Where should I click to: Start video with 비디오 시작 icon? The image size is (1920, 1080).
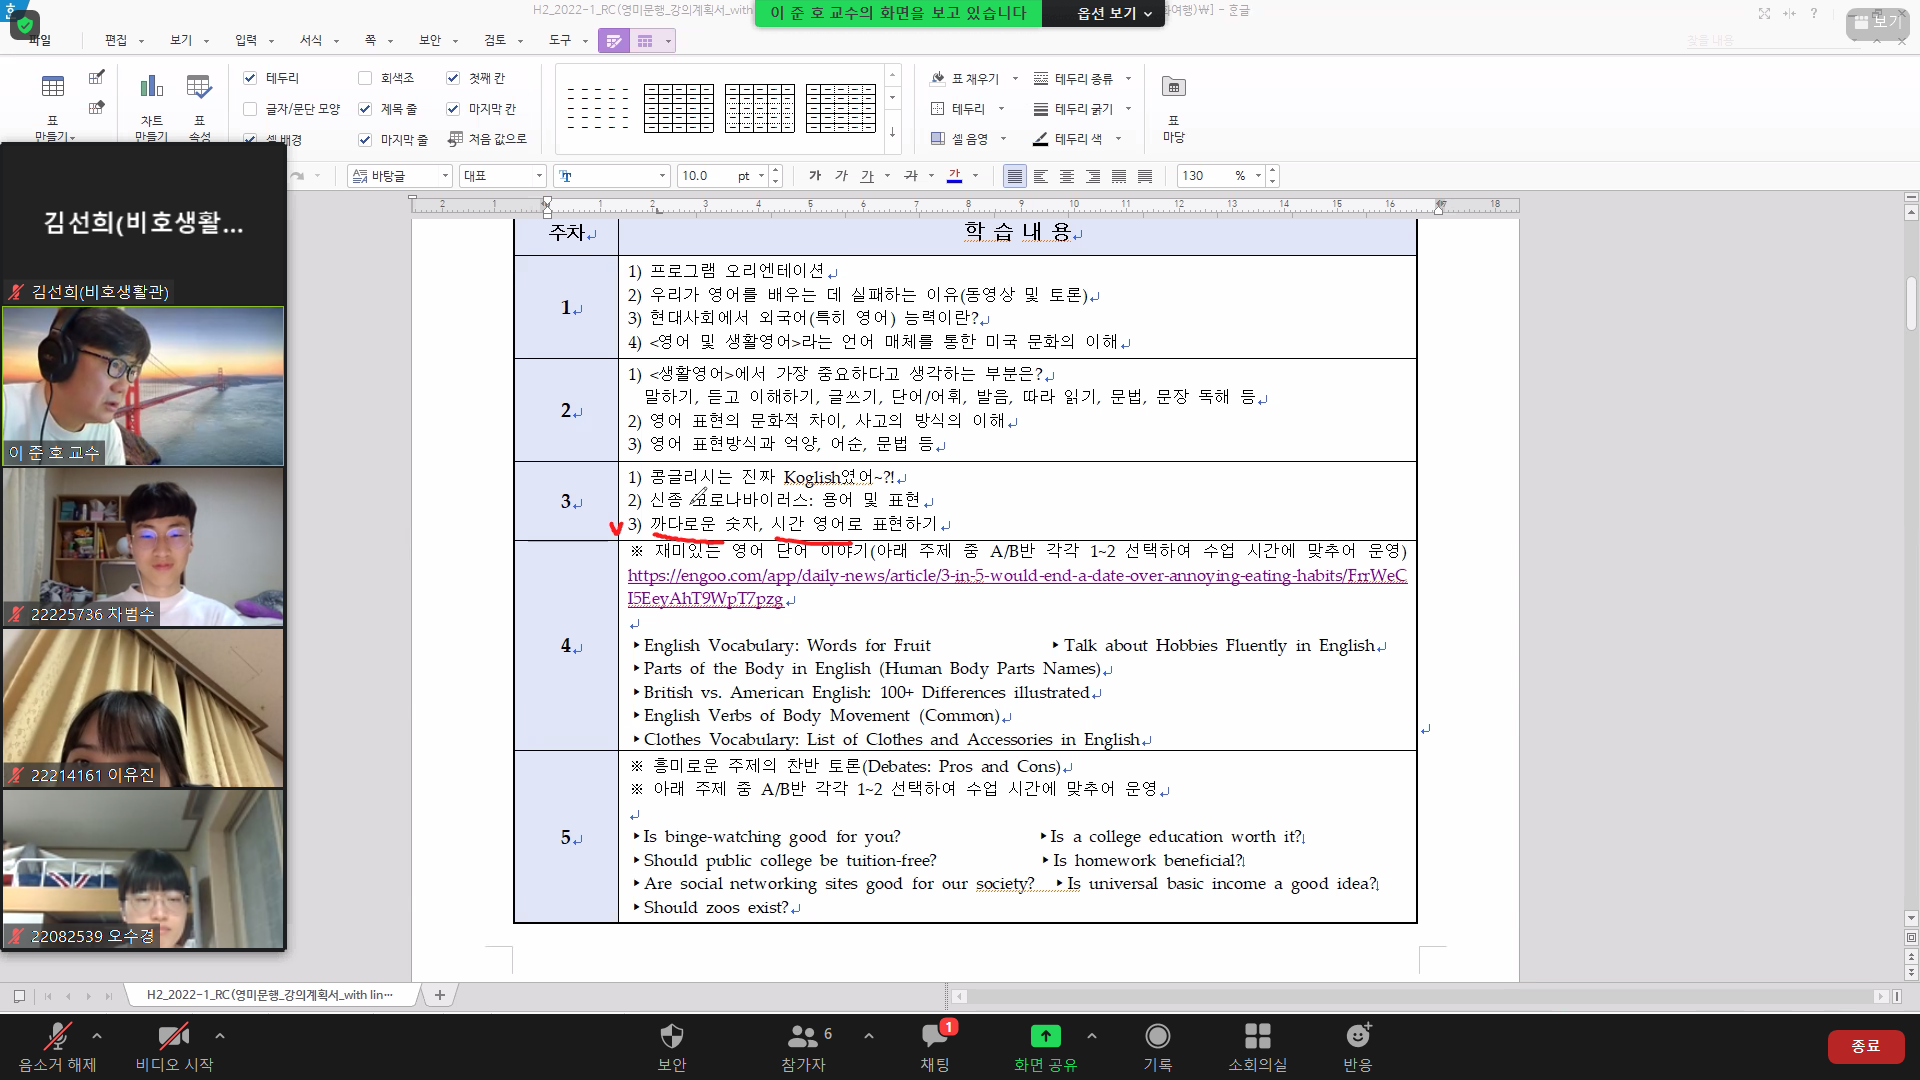pos(174,1037)
